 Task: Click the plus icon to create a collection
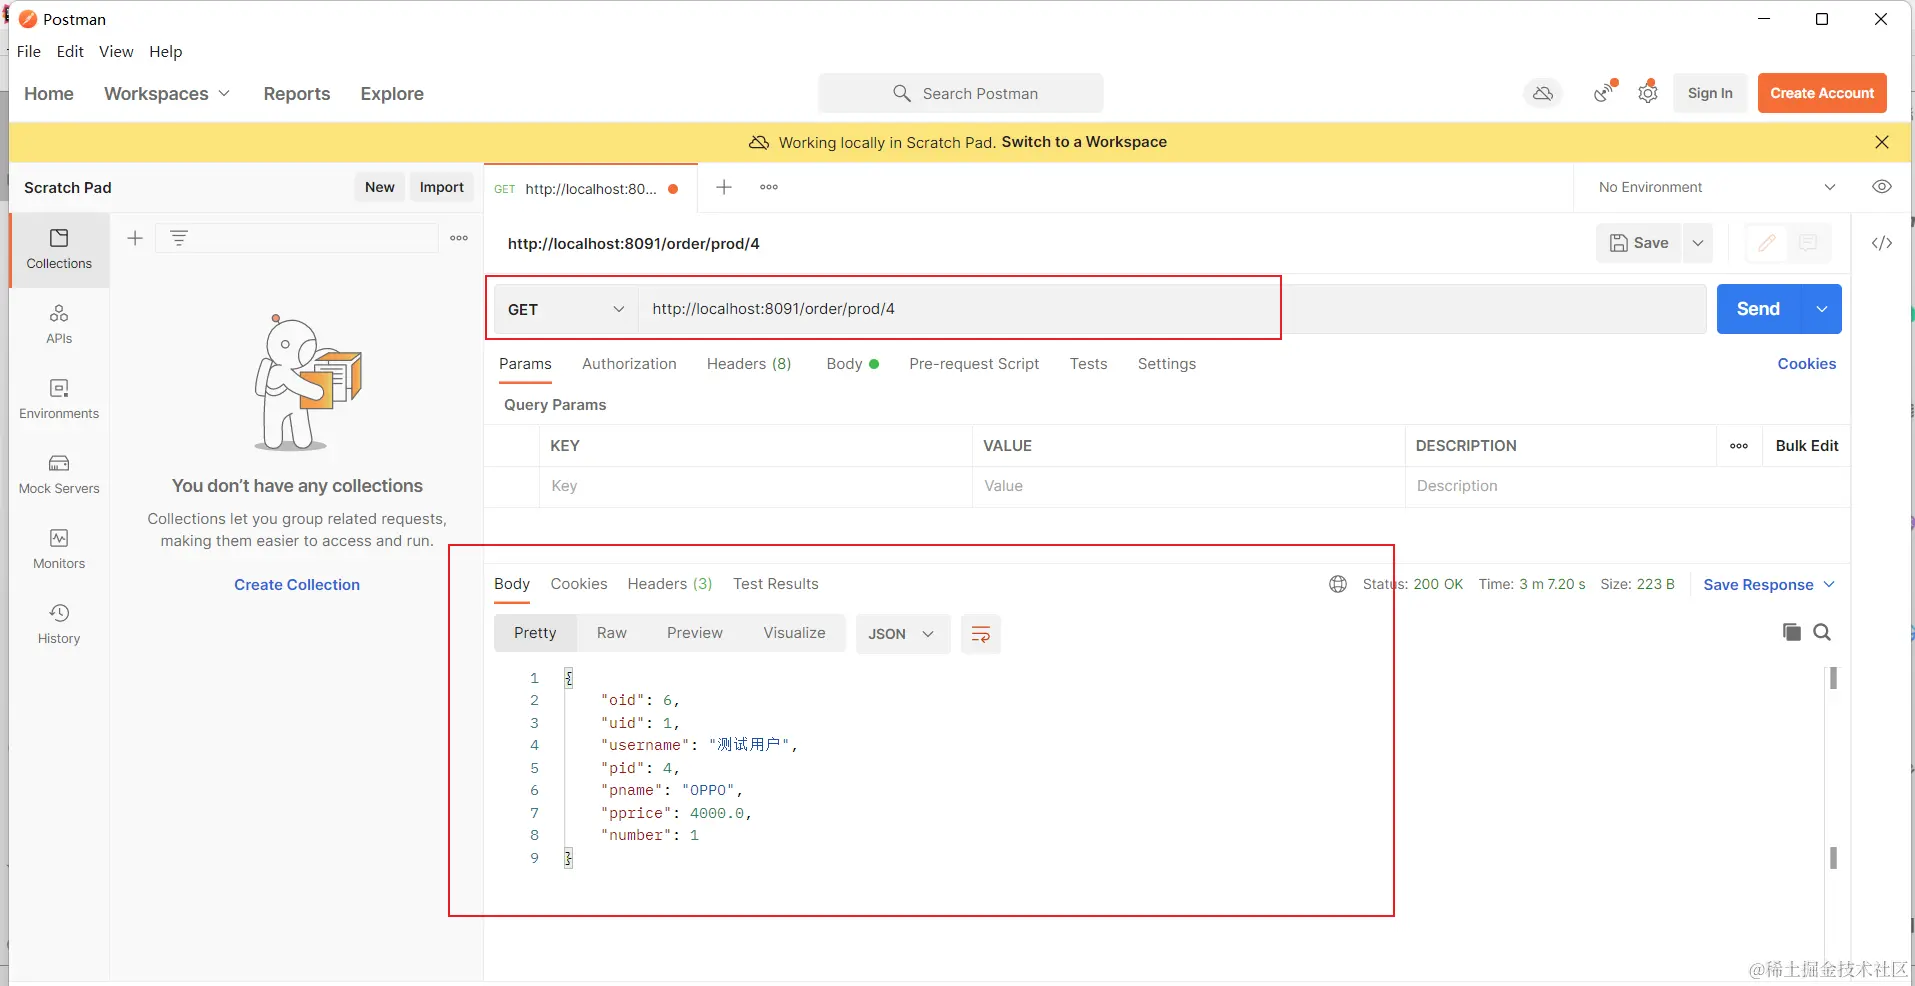click(x=135, y=238)
